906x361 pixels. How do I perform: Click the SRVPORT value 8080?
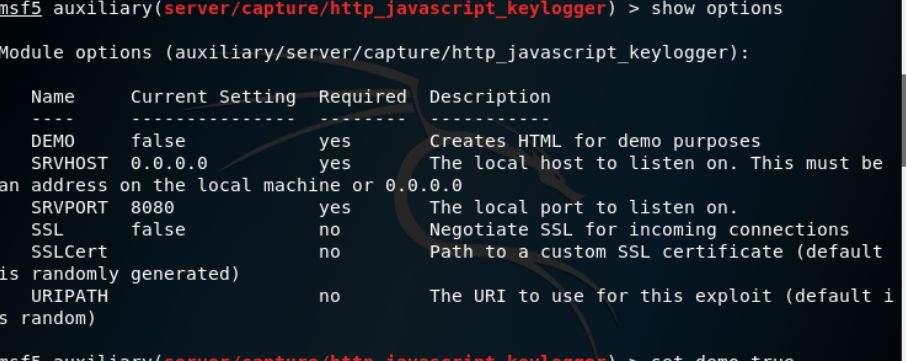(x=153, y=207)
